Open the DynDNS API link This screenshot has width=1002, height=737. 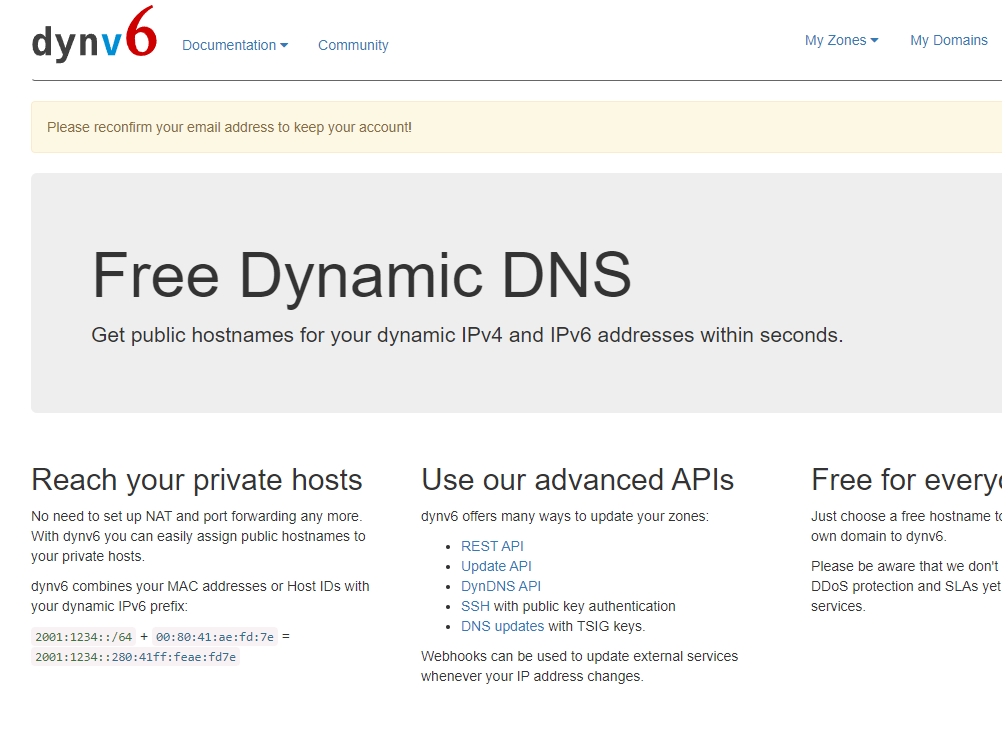pyautogui.click(x=500, y=586)
